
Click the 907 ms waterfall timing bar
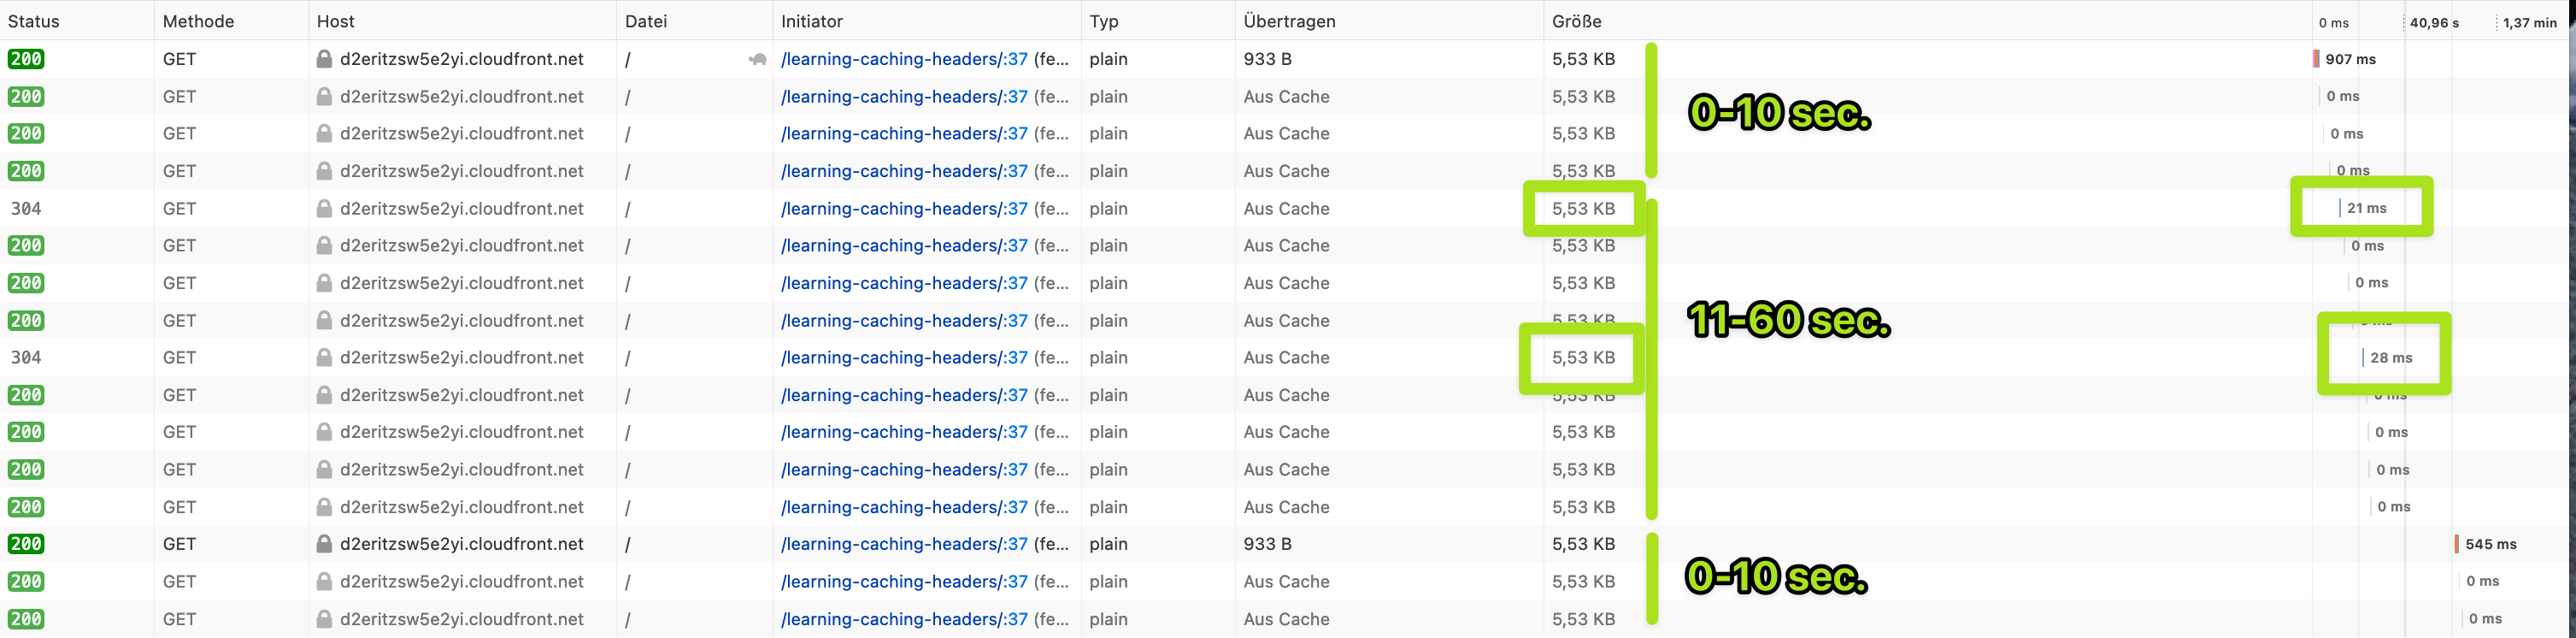click(2316, 59)
